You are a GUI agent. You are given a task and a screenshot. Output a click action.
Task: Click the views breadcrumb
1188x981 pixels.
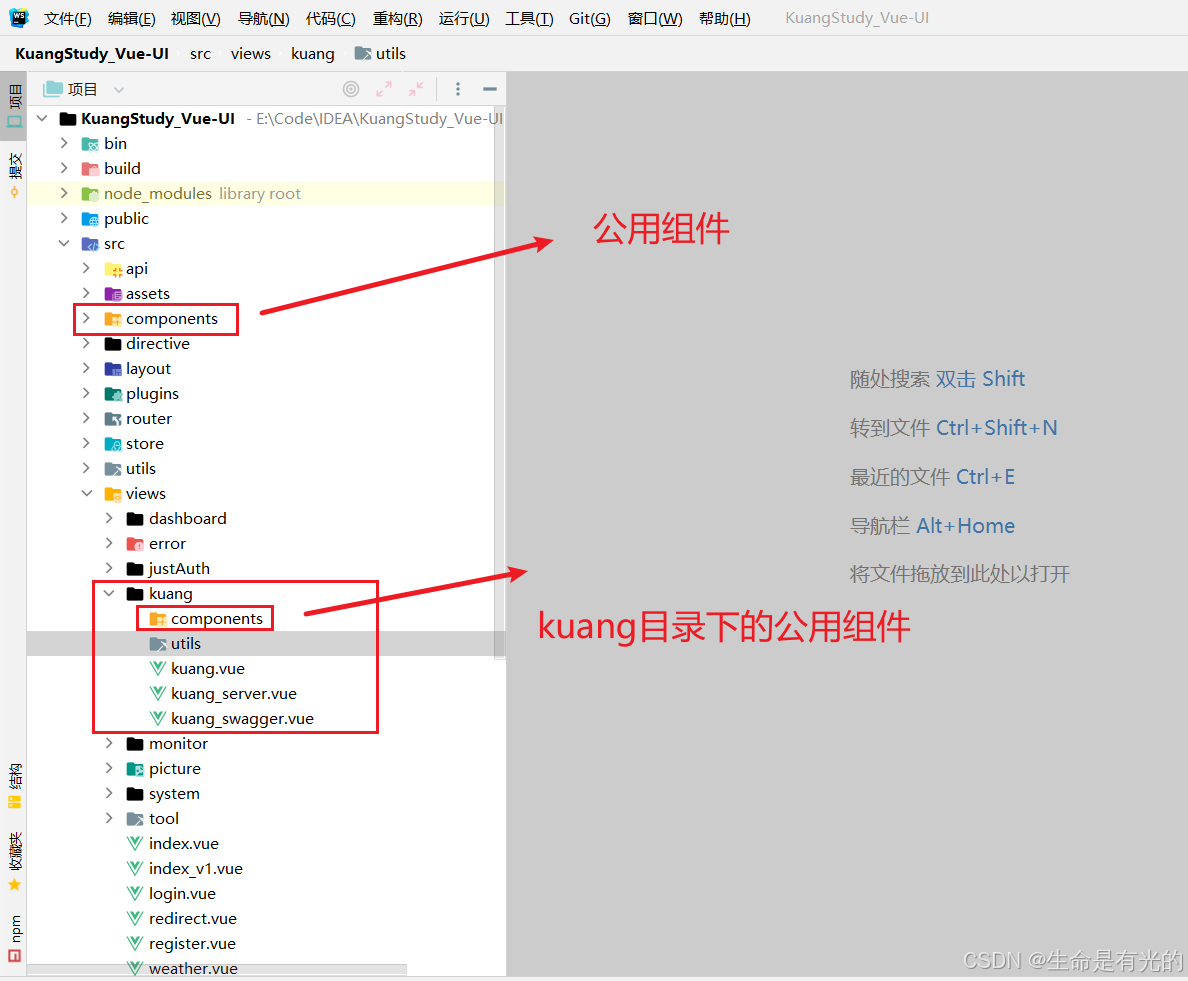coord(251,54)
